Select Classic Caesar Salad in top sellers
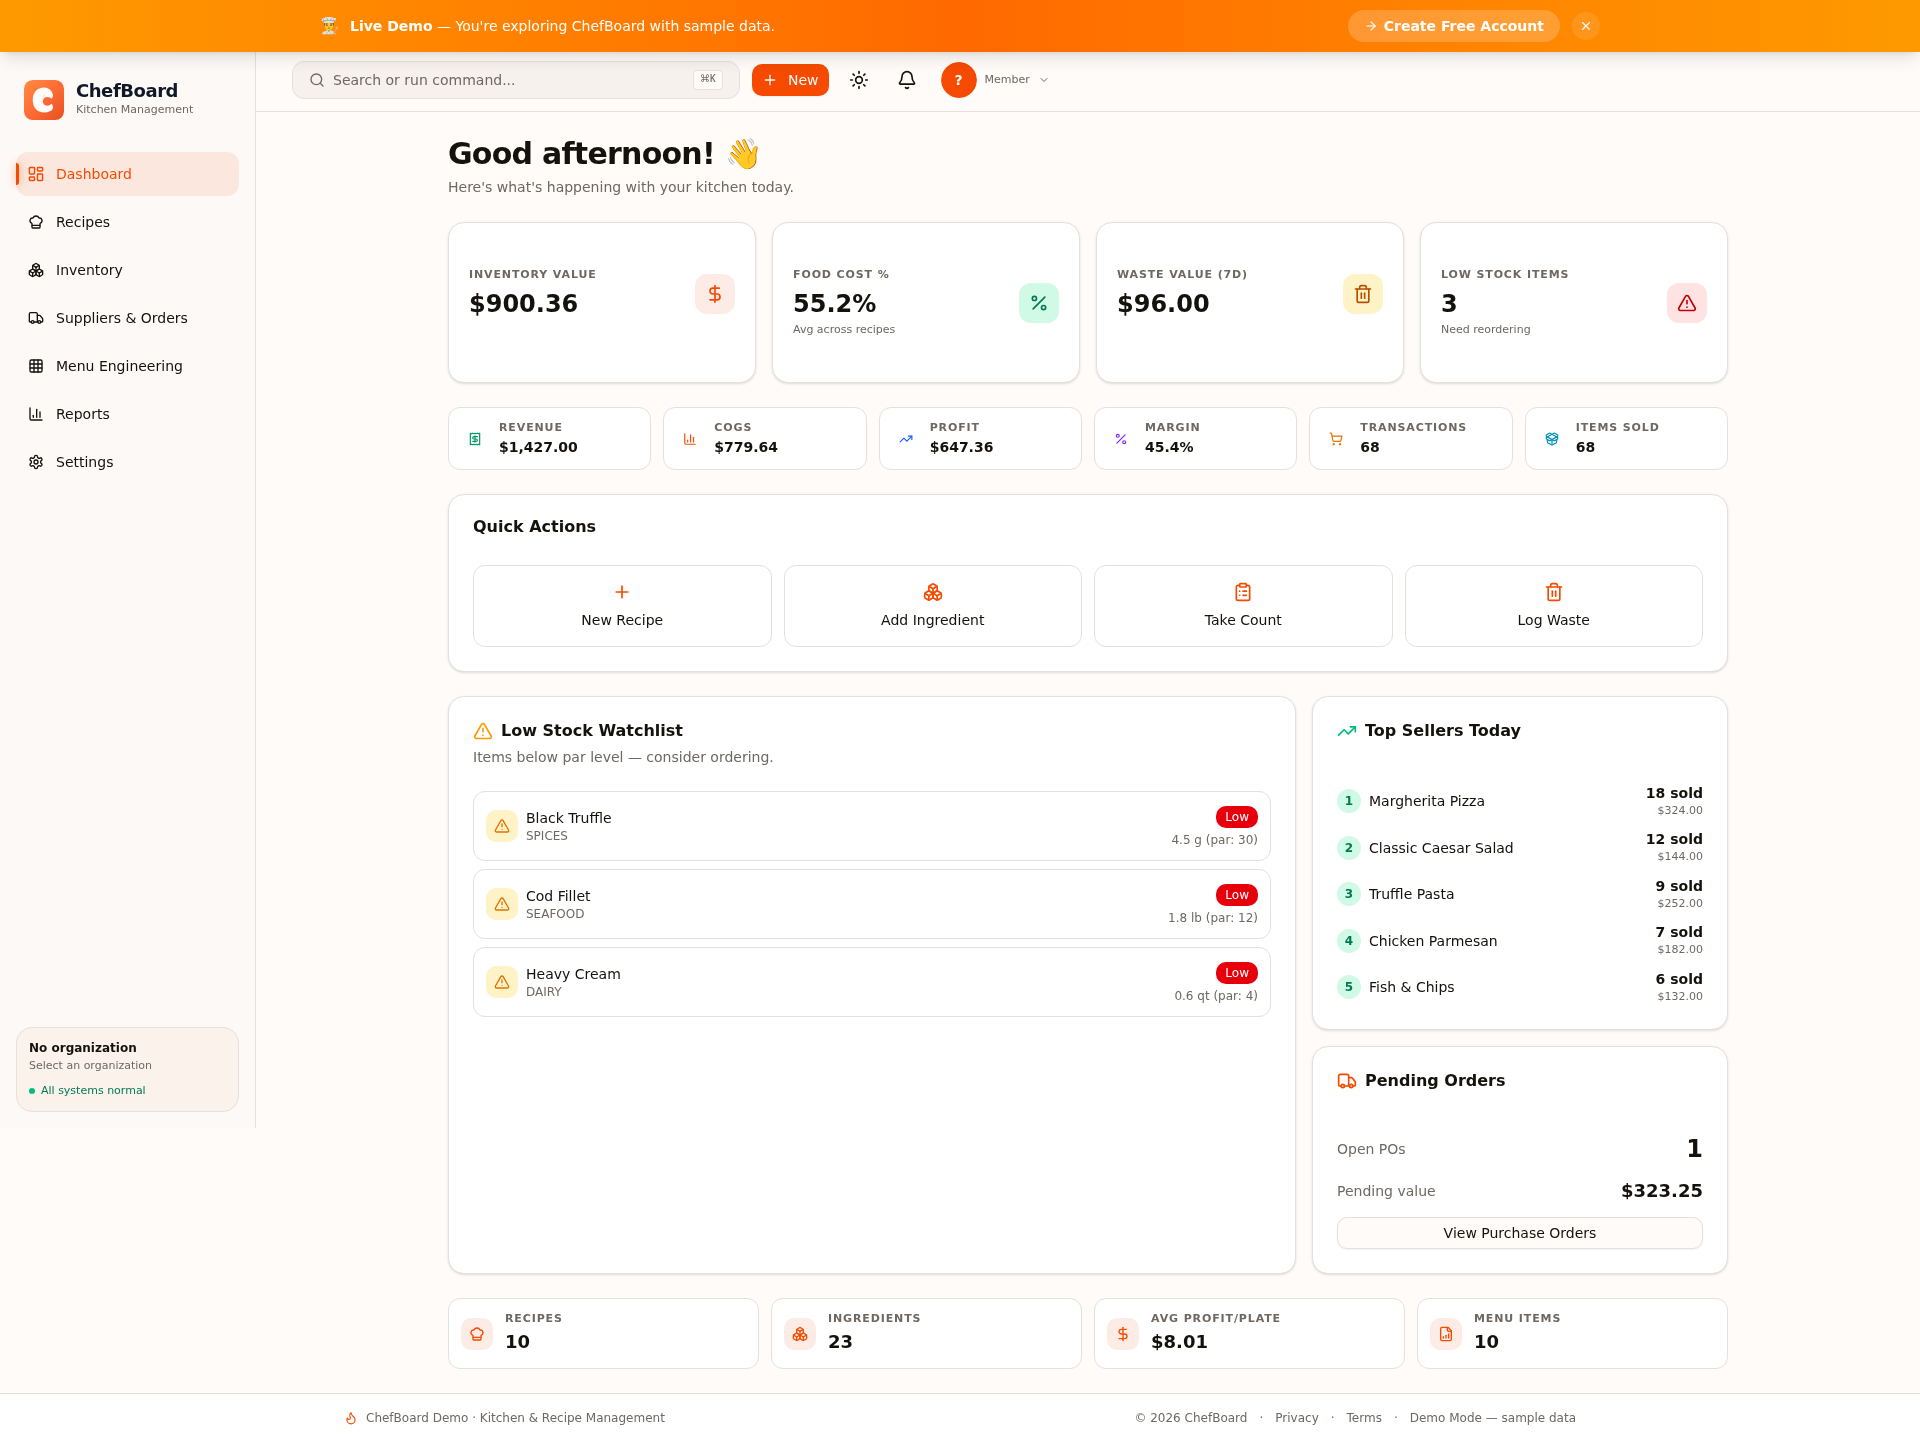The width and height of the screenshot is (1920, 1442). [1520, 848]
